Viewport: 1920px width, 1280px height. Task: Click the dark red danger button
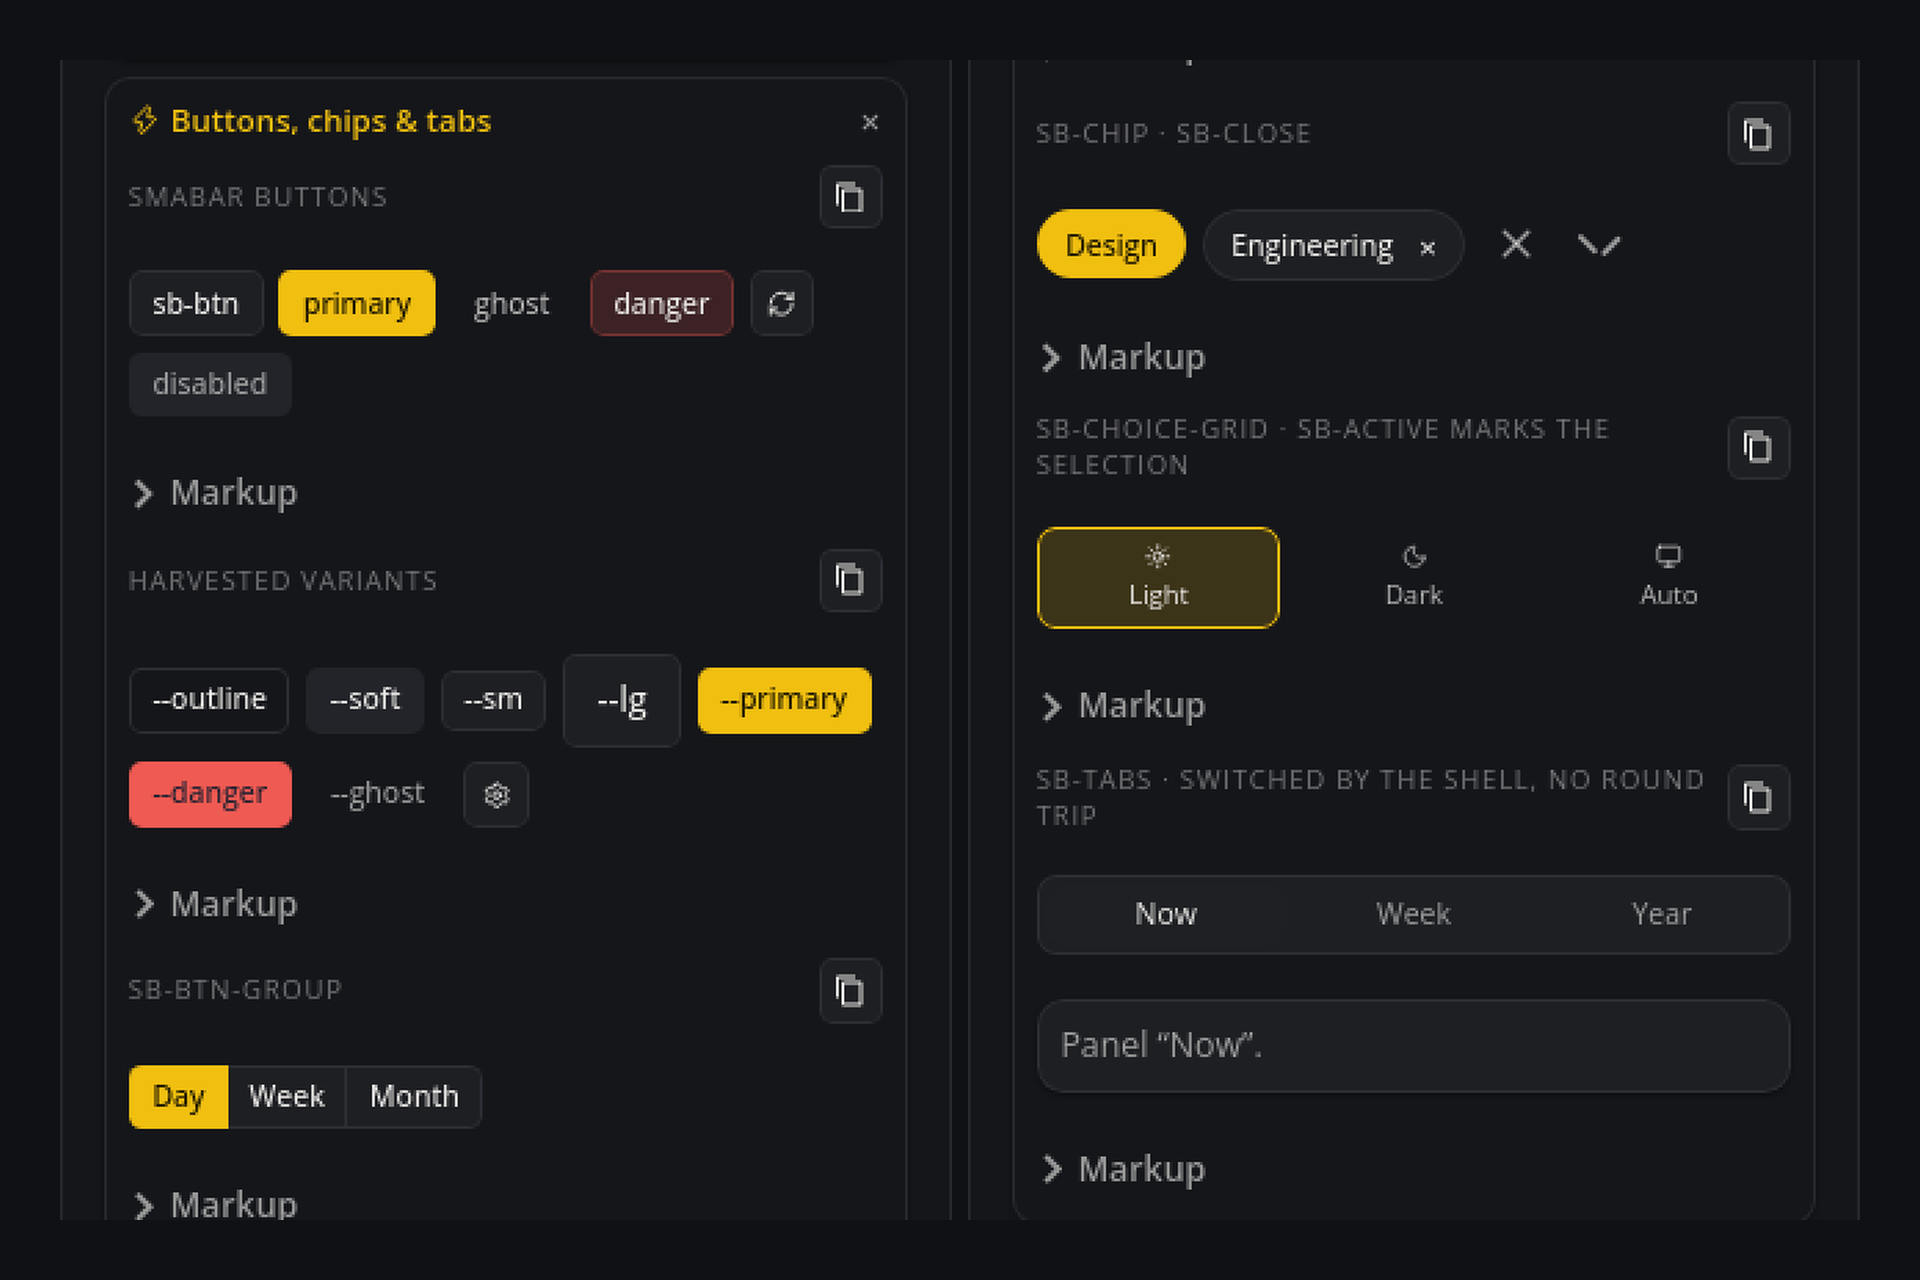pos(661,303)
